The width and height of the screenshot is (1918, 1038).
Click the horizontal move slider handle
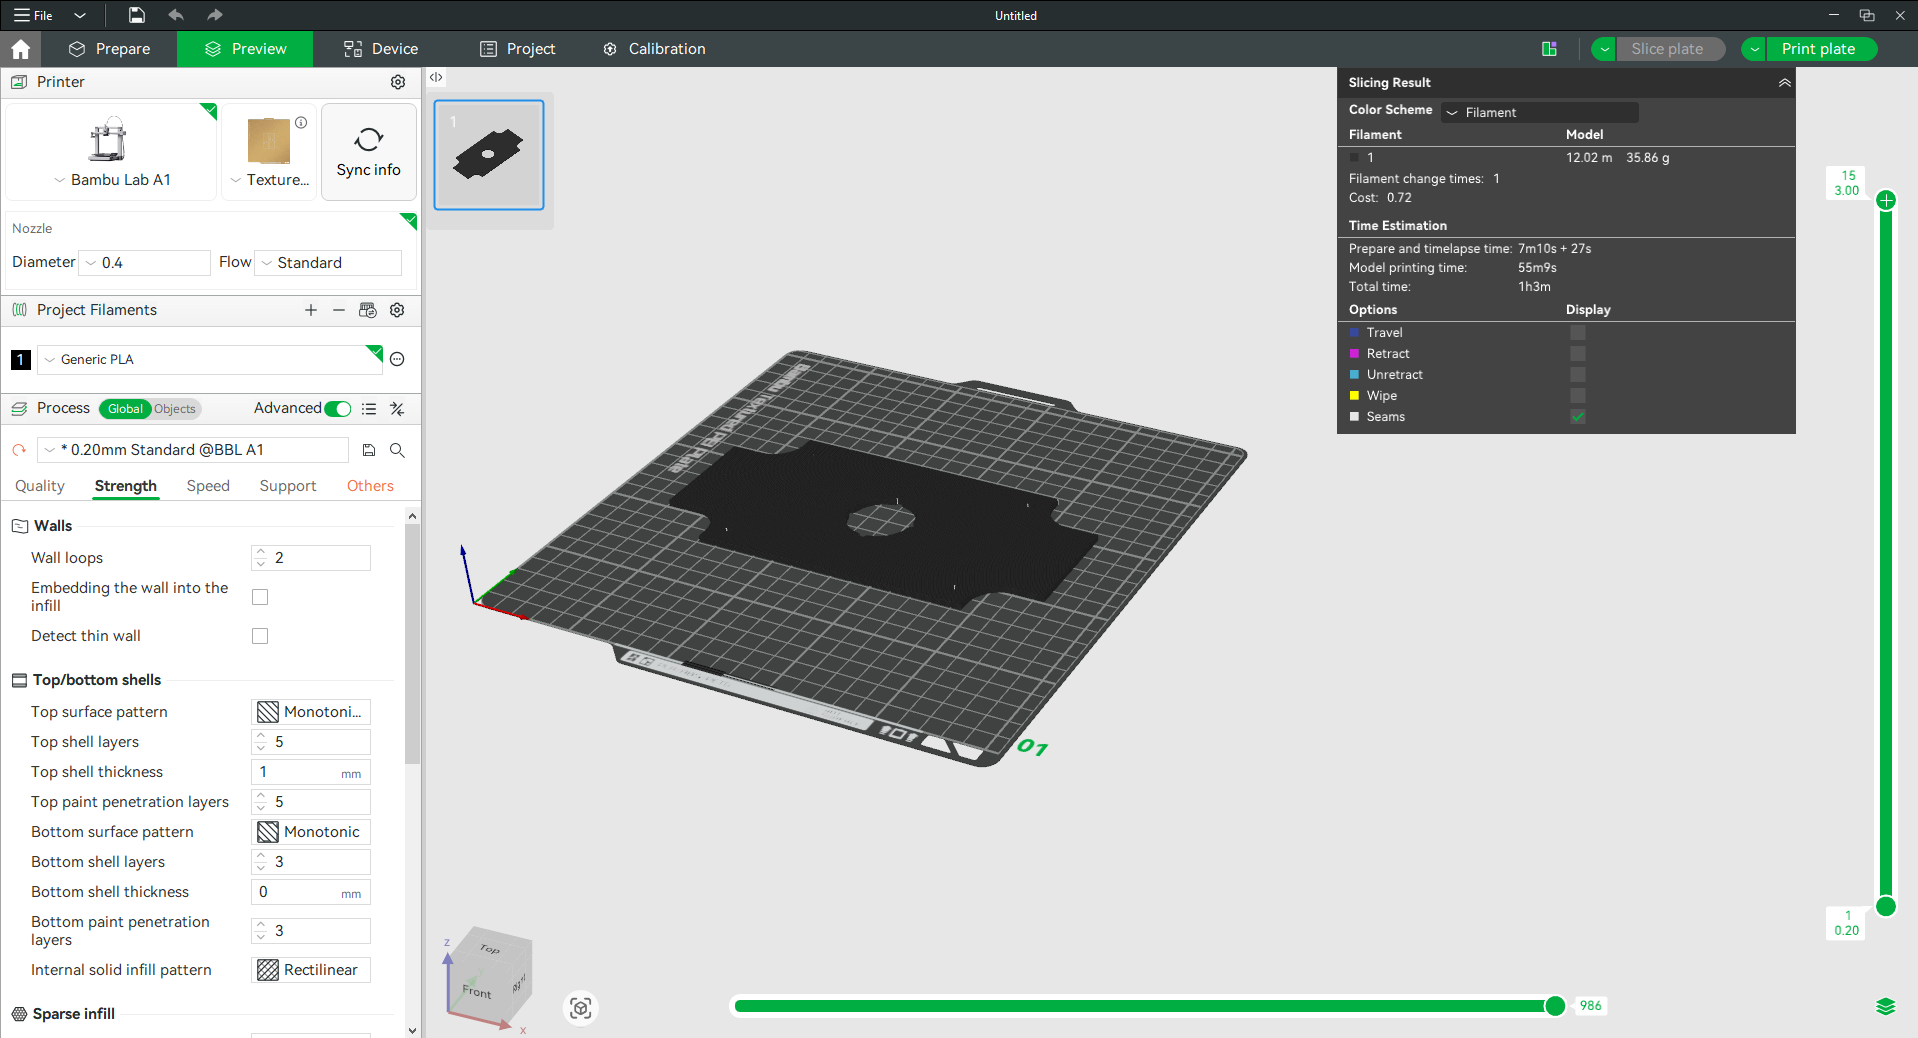1555,1006
